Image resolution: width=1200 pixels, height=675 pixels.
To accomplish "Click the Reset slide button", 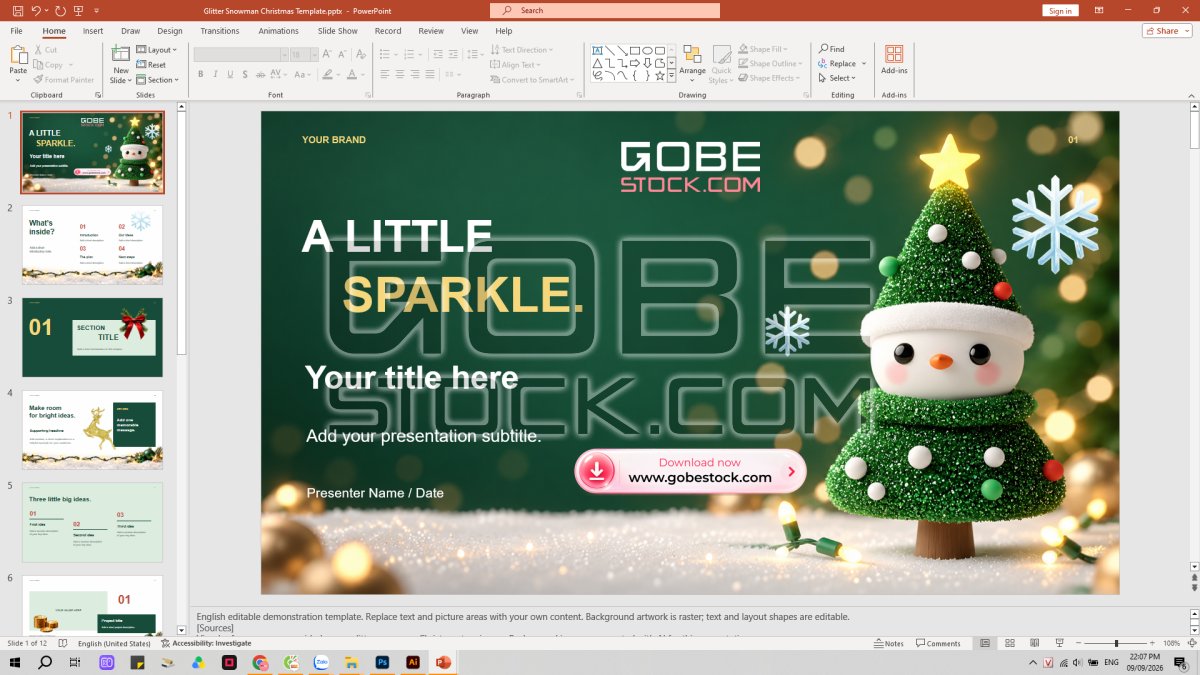I will [x=151, y=65].
